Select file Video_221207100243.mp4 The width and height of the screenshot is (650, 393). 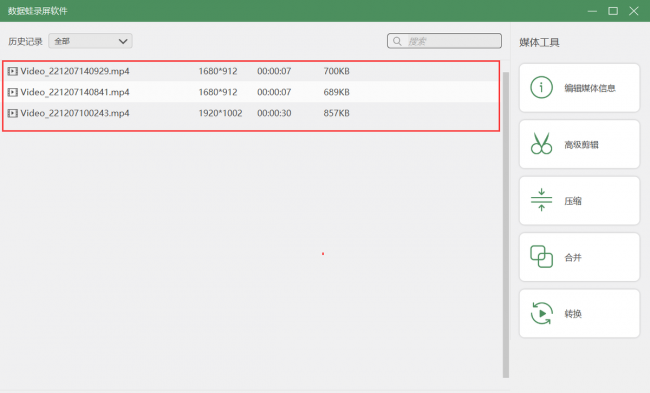[x=251, y=113]
